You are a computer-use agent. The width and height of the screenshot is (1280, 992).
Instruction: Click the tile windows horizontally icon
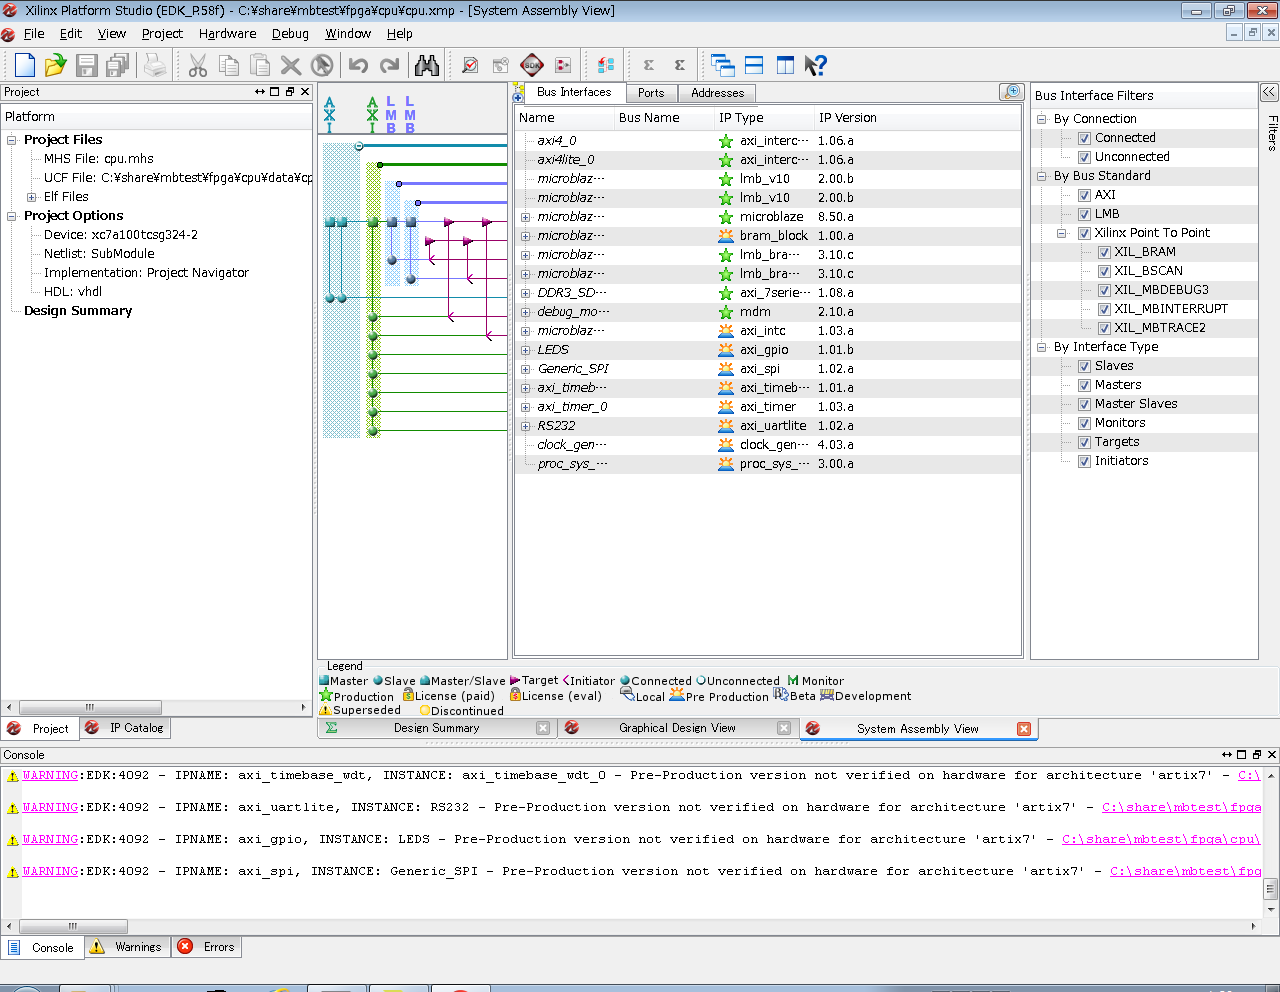[754, 66]
